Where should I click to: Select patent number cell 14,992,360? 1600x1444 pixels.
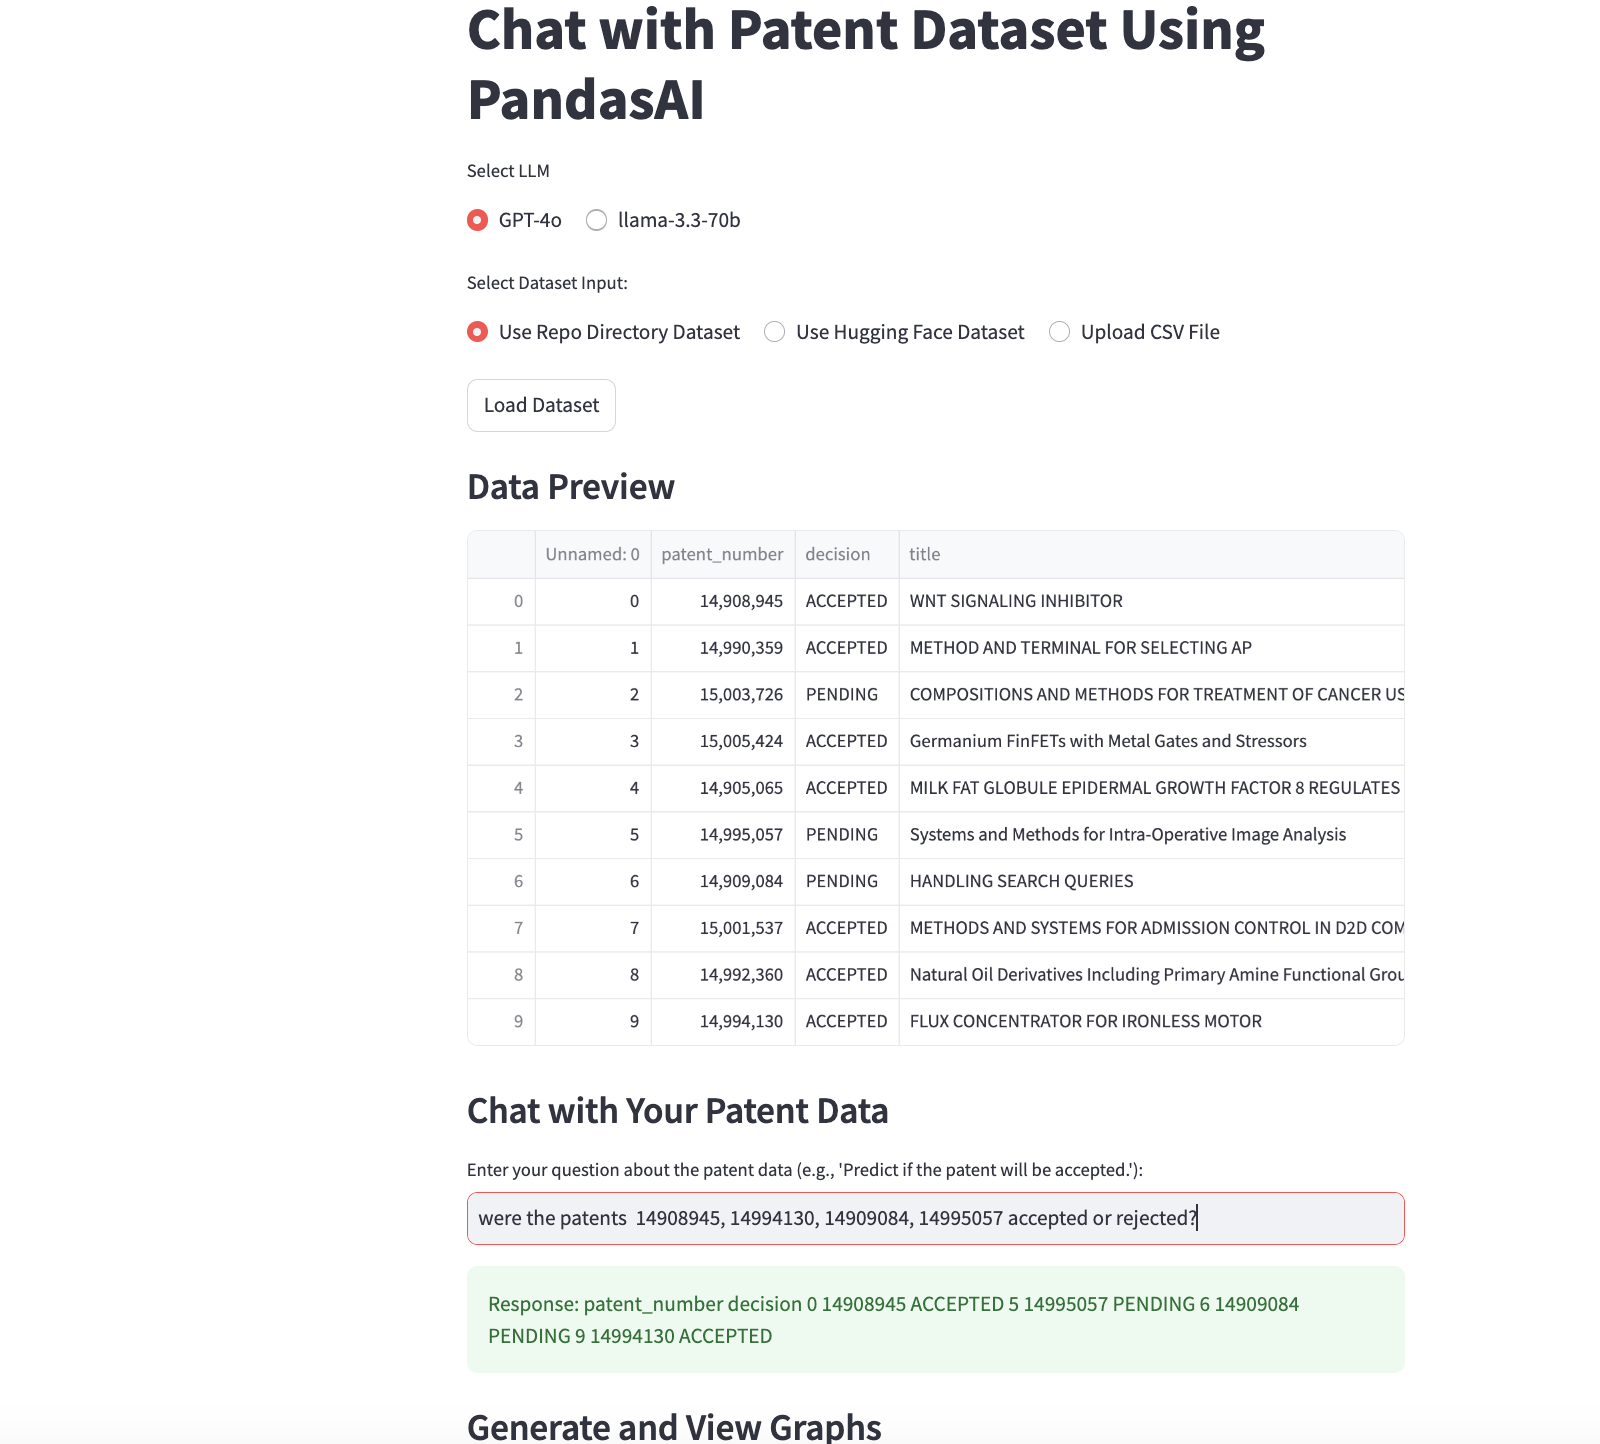pos(723,974)
